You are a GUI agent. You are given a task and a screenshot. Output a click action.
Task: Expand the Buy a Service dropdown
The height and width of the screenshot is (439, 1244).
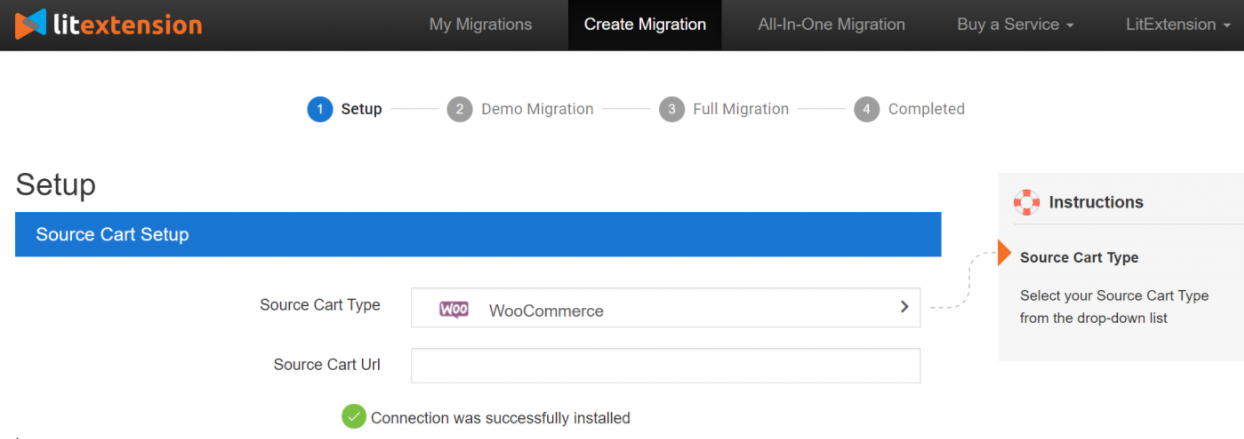coord(1015,24)
